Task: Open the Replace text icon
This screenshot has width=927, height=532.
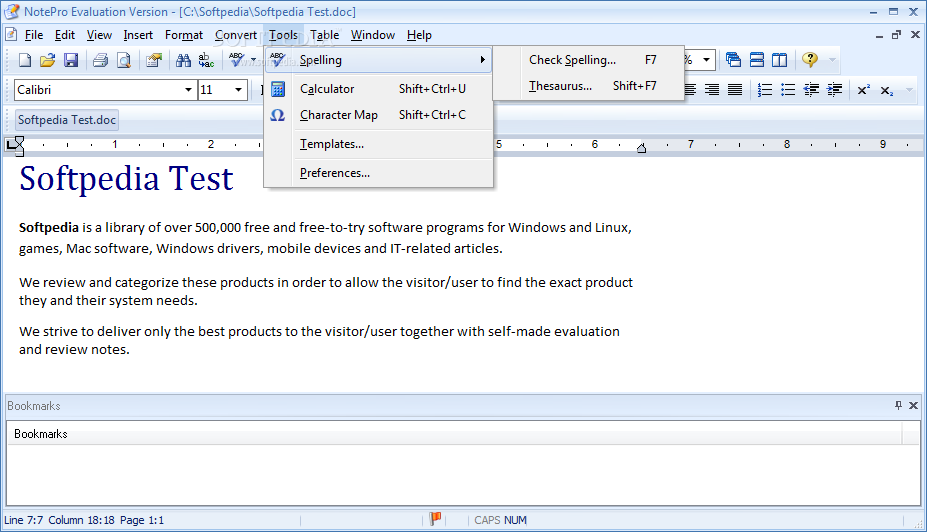Action: pos(206,60)
